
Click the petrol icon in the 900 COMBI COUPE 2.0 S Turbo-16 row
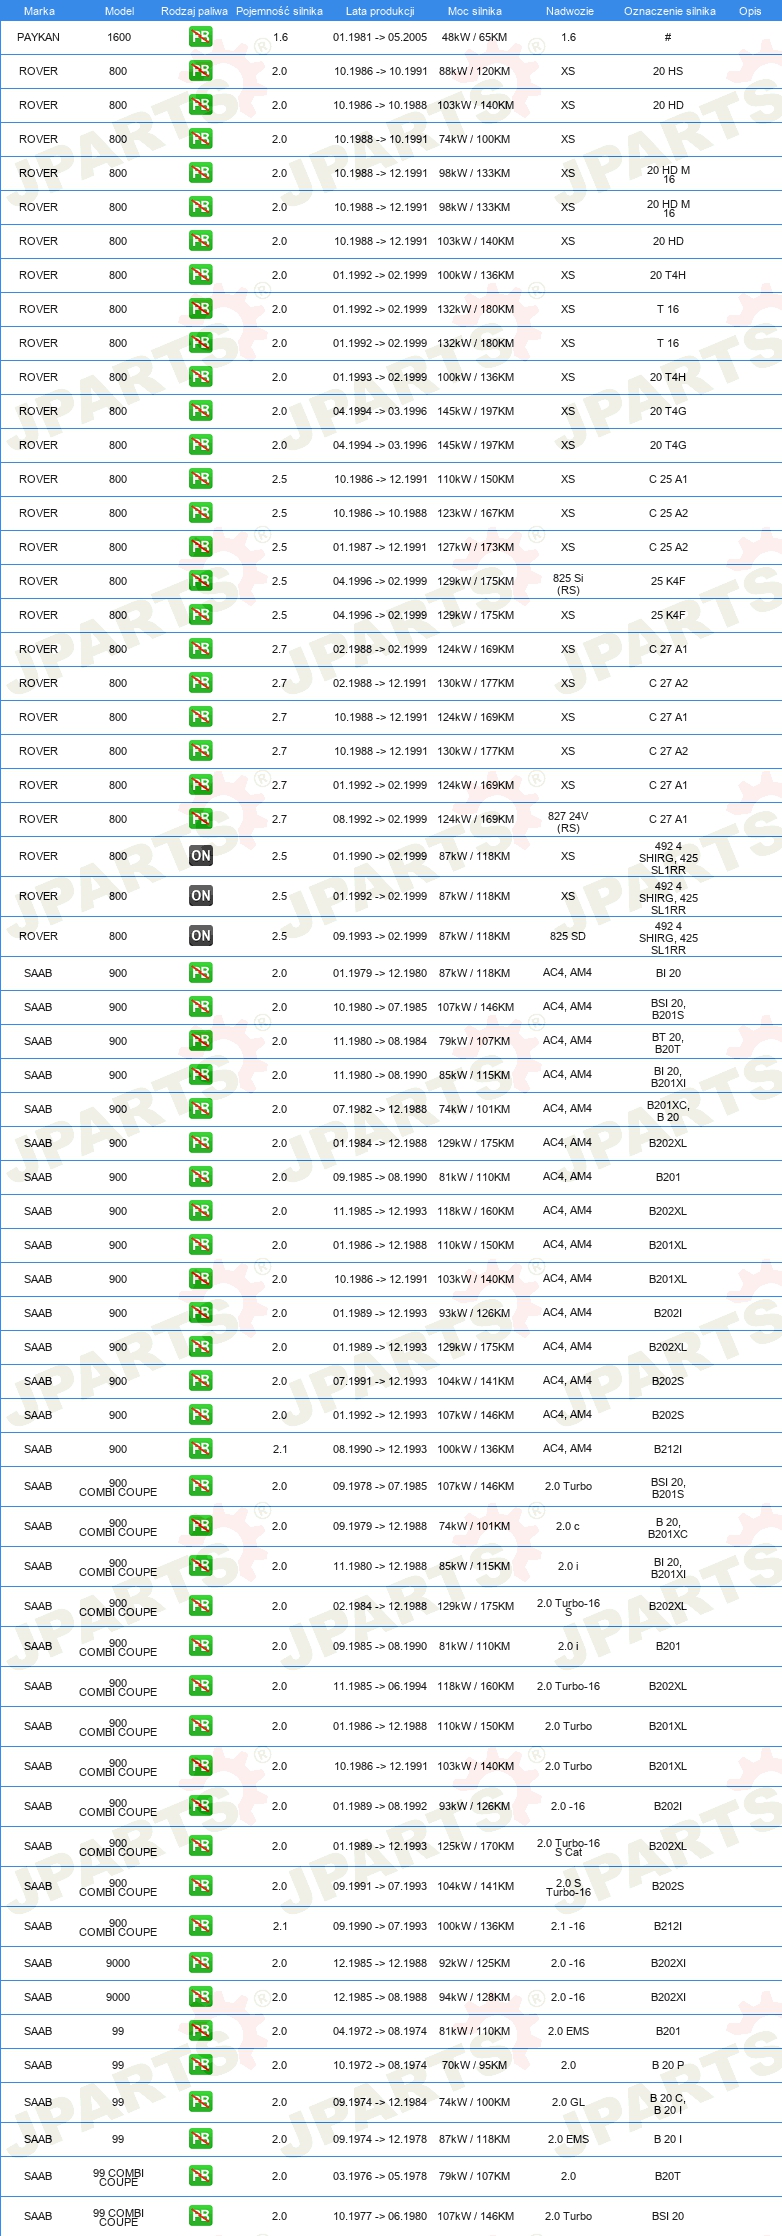[x=201, y=1886]
